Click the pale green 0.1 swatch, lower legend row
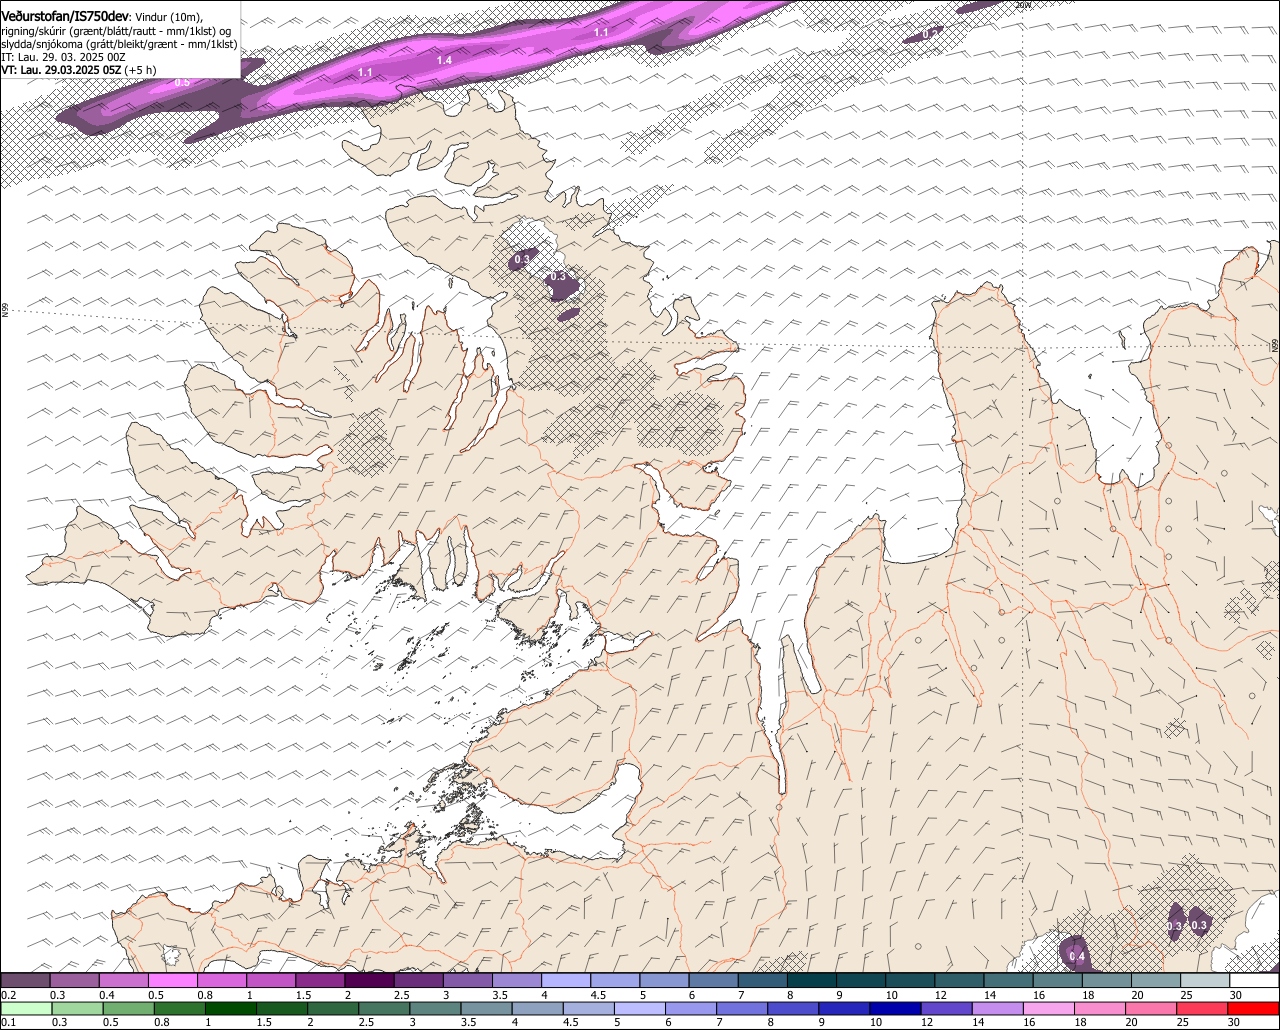This screenshot has height=1030, width=1280. tap(25, 1008)
